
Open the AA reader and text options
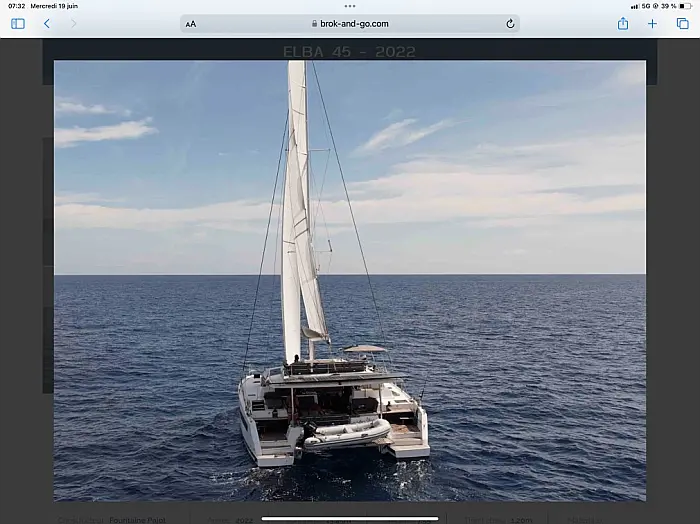191,24
